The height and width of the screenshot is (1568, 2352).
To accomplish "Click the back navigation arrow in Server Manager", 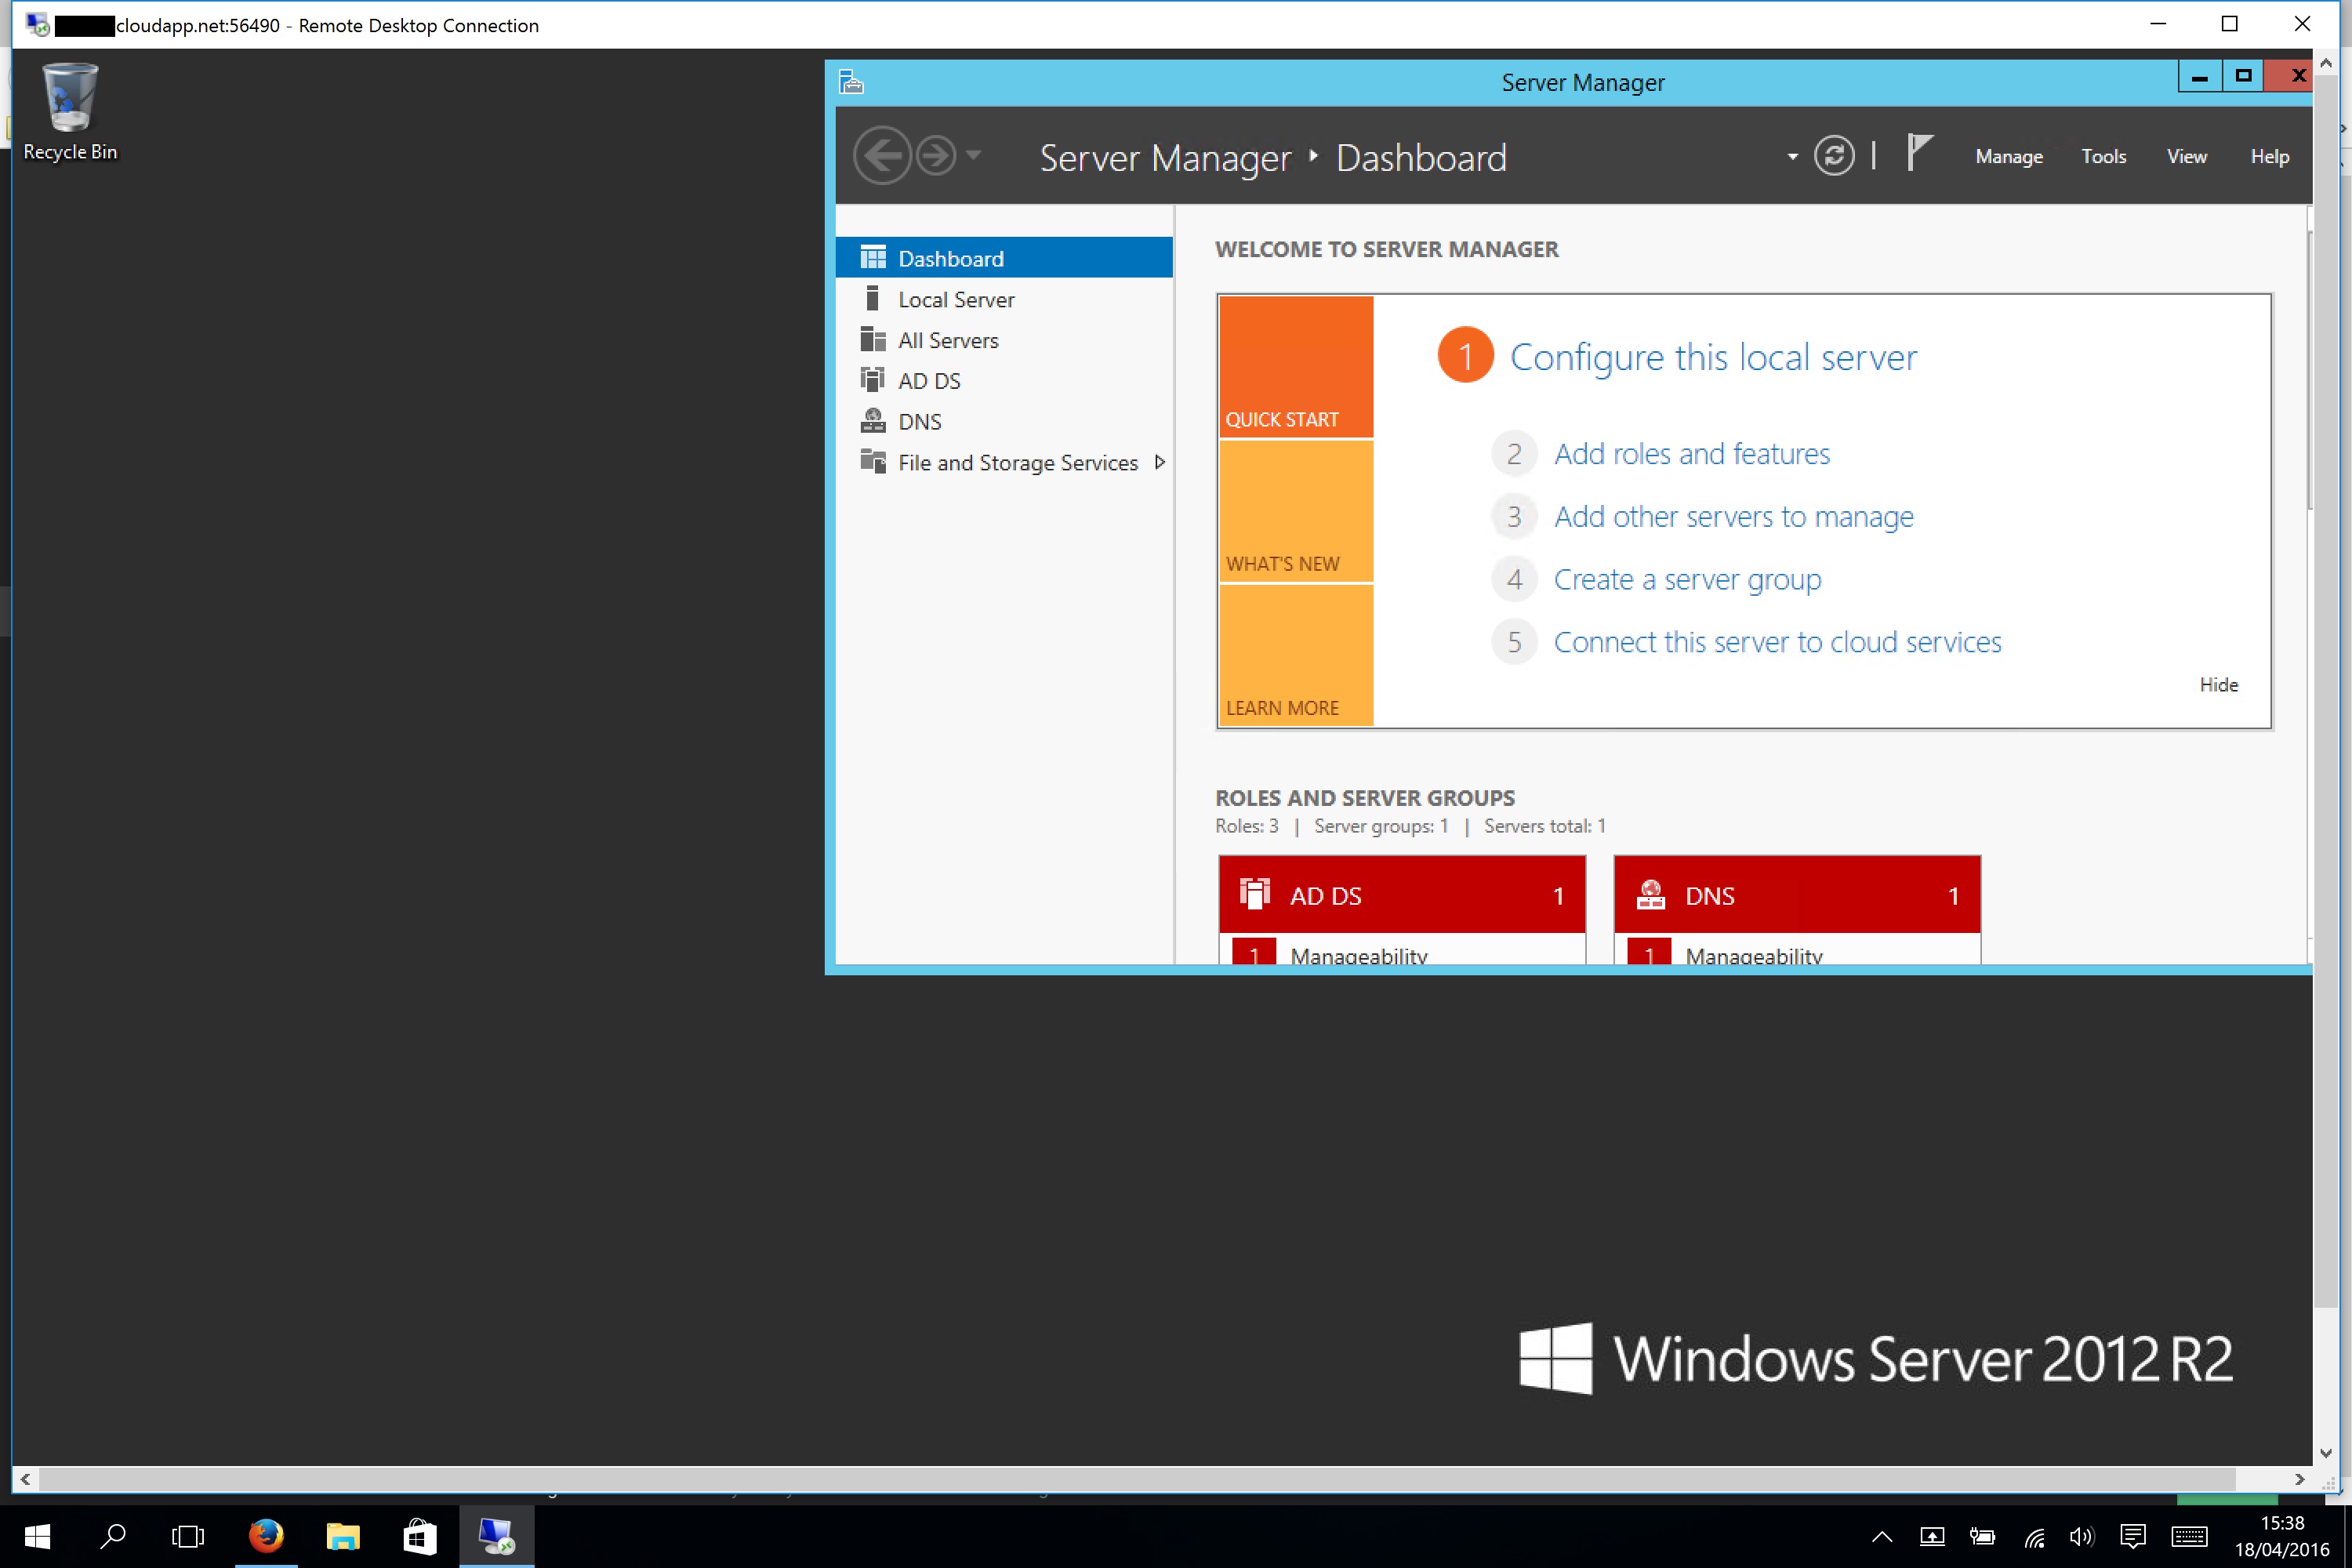I will pos(882,156).
